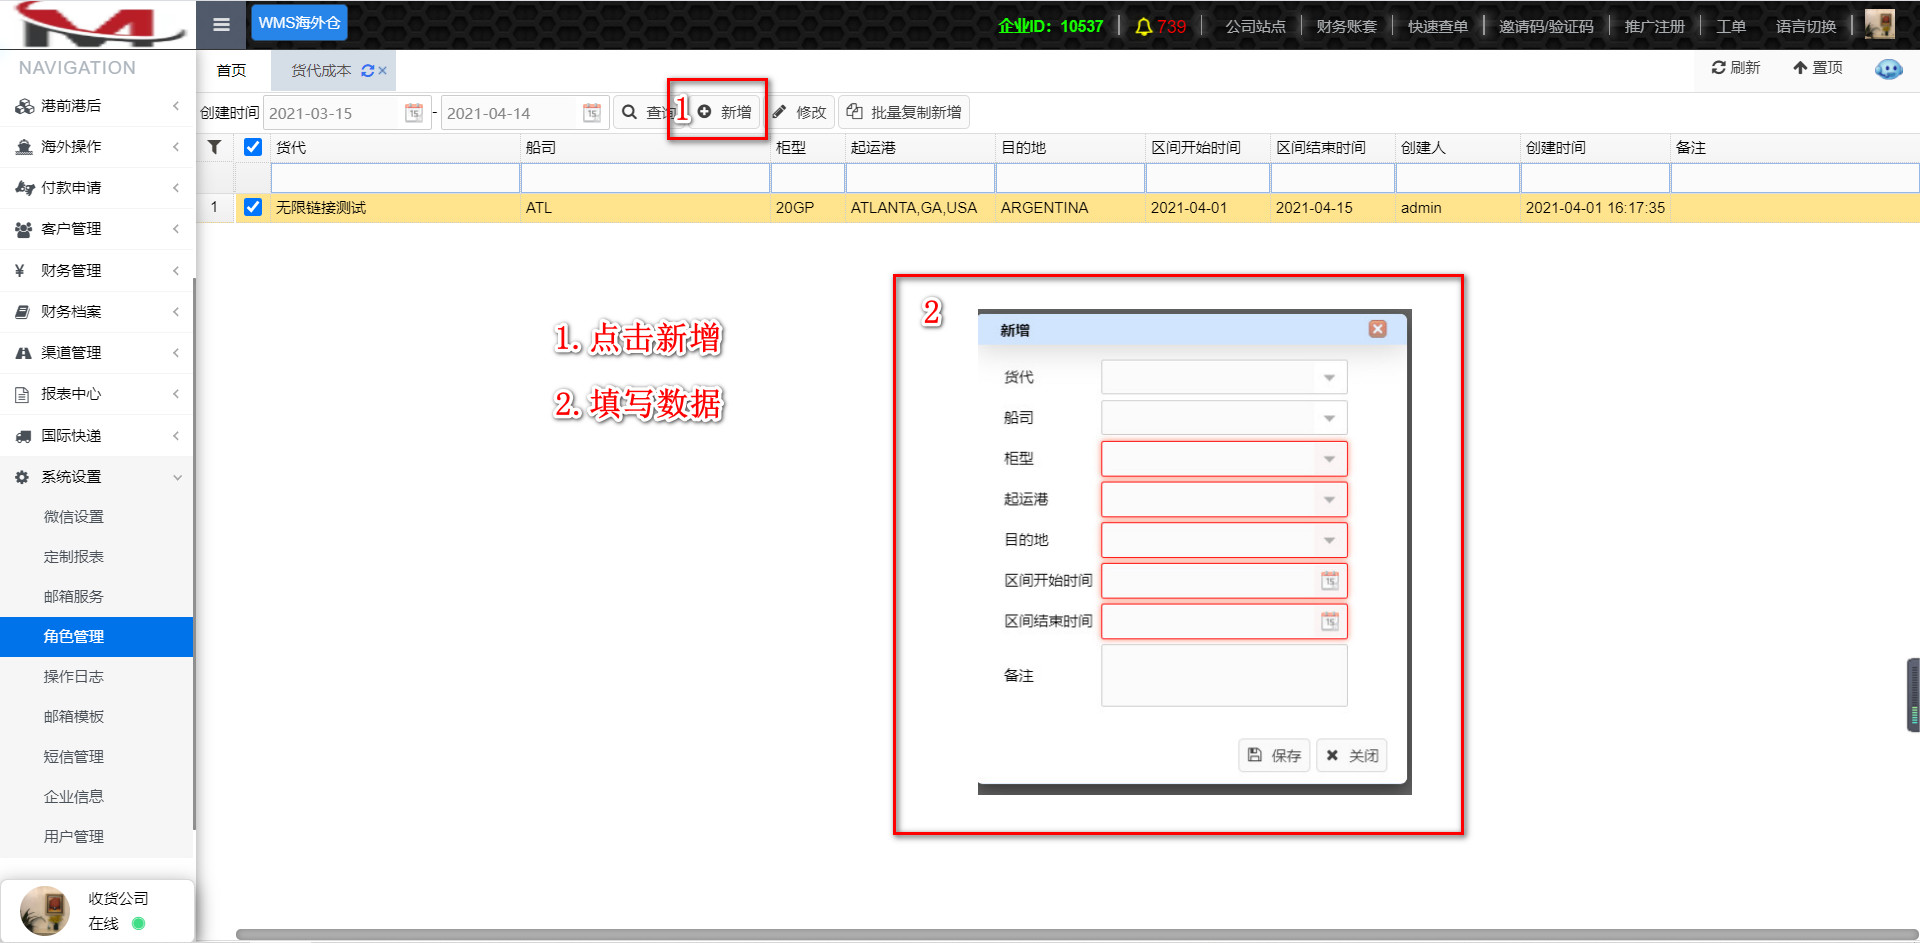Click the 财务档案 sidebar icon

(x=22, y=312)
